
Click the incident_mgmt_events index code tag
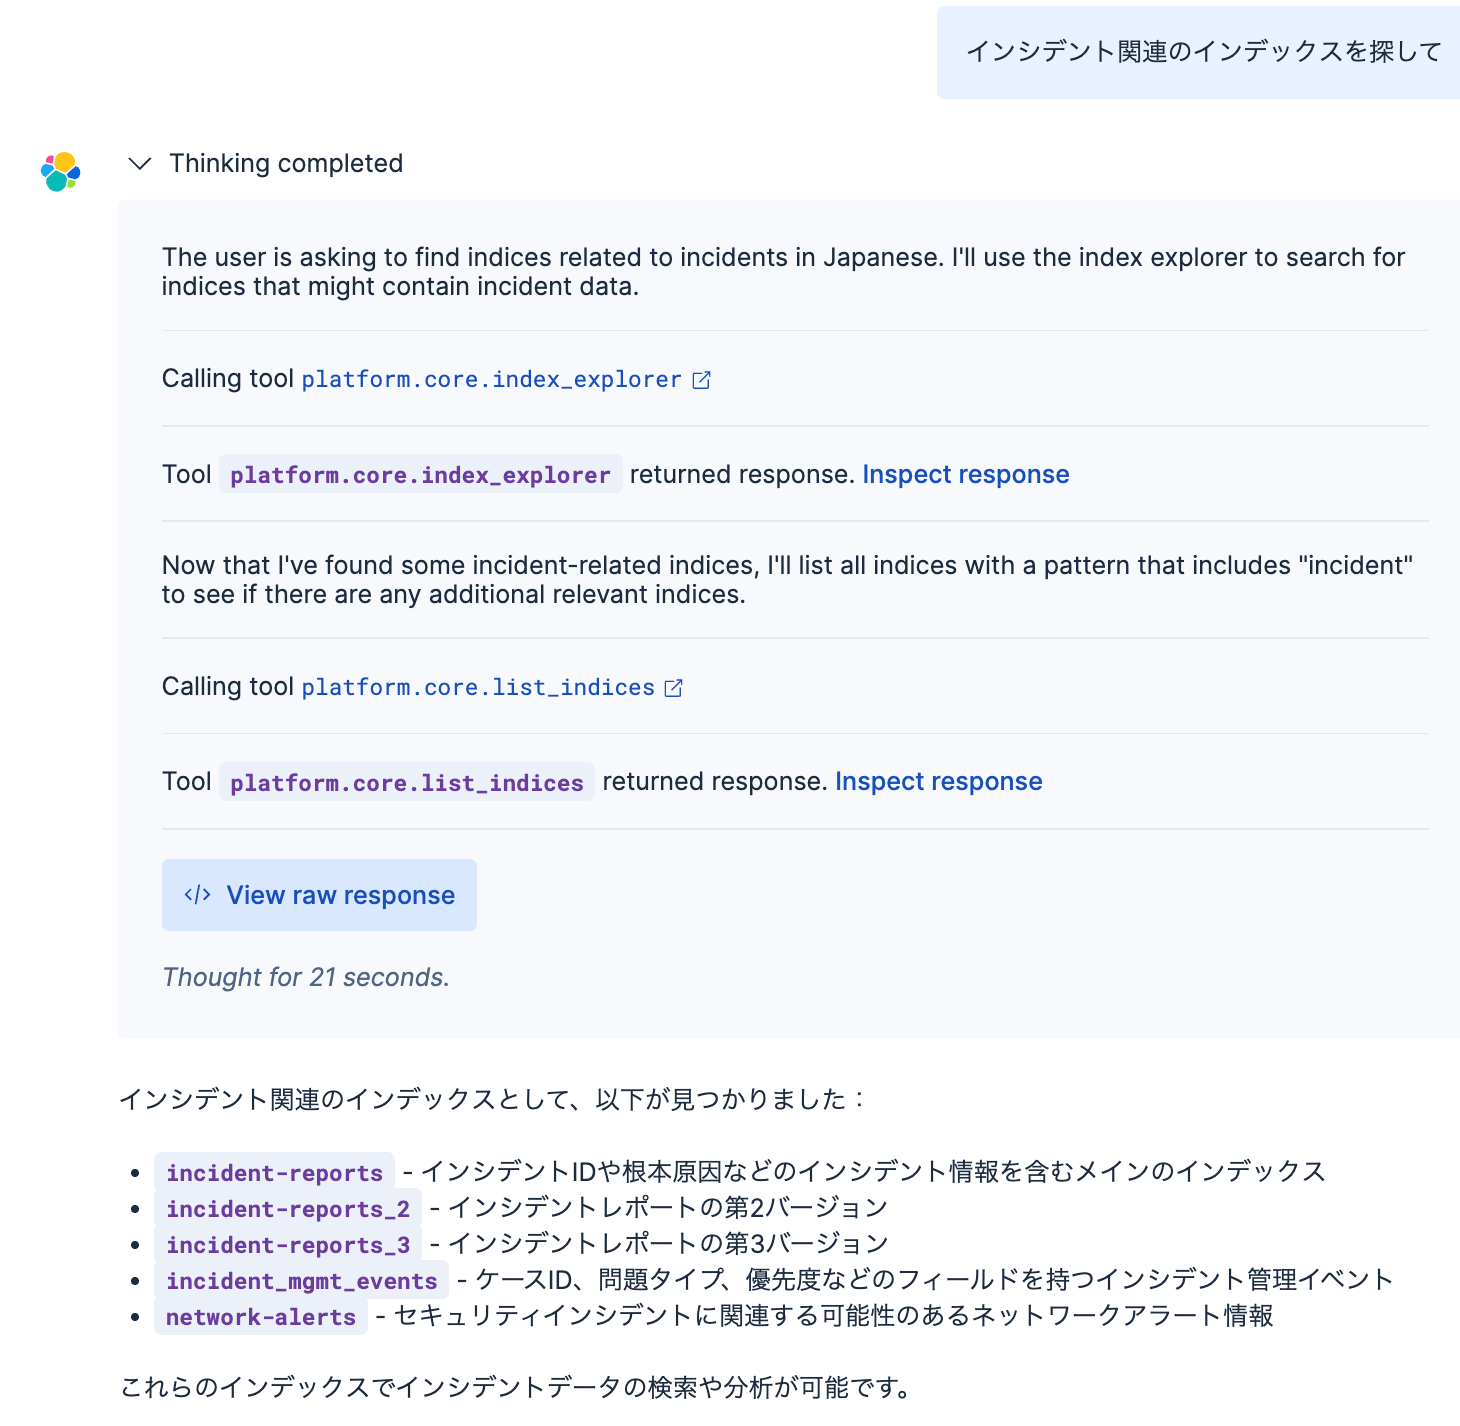pyautogui.click(x=301, y=1281)
